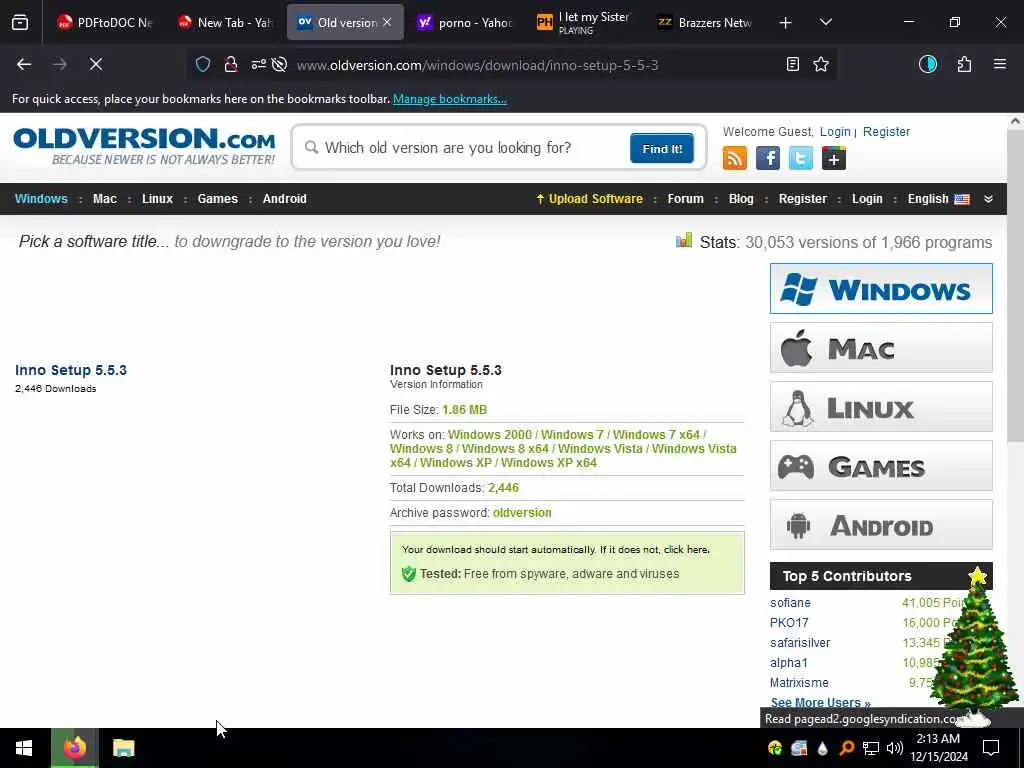Click Register next to Welcome Guest

(886, 132)
